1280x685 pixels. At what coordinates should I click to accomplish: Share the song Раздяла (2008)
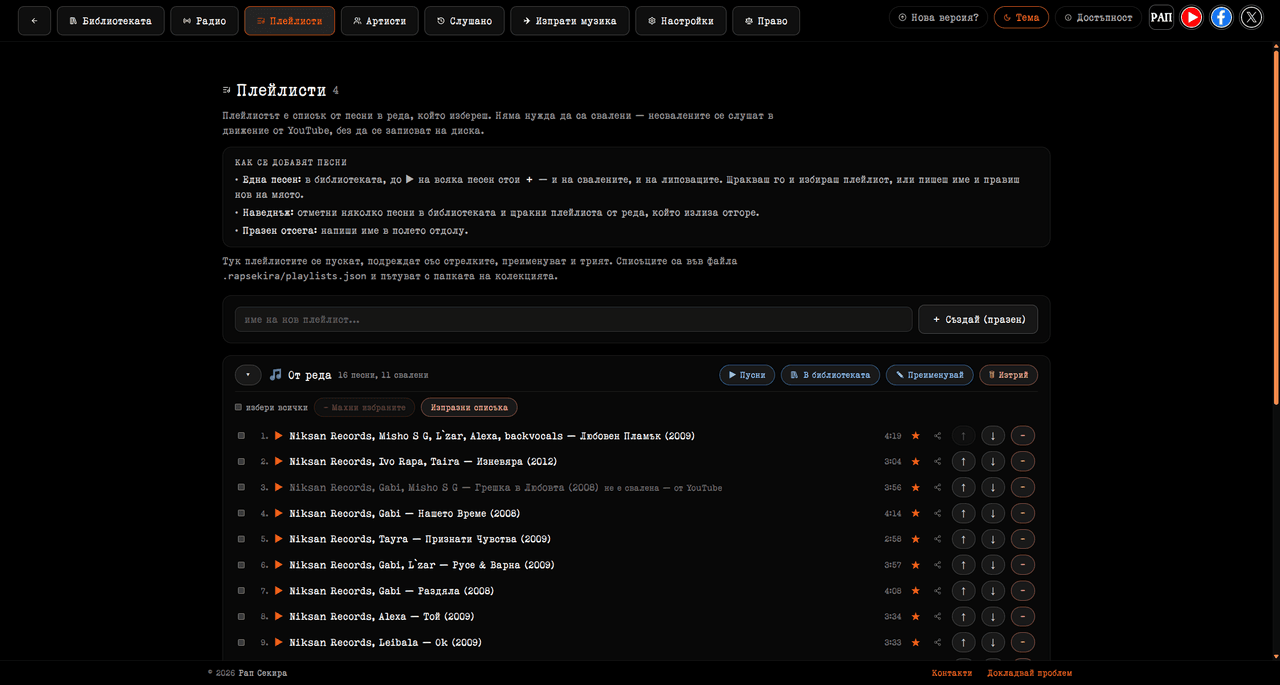(x=938, y=591)
